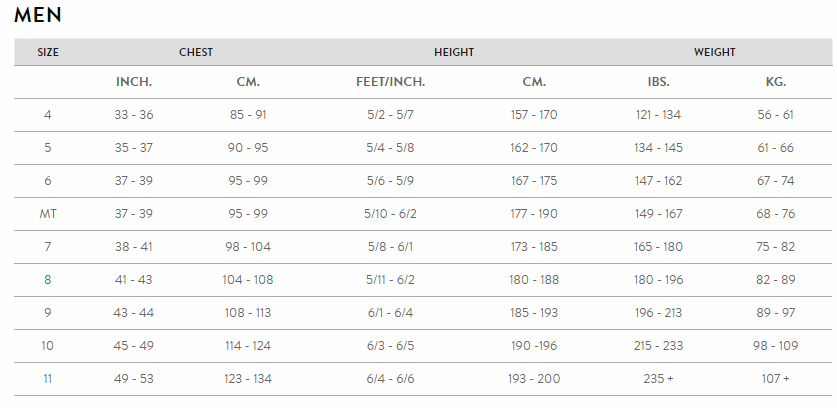Screen dimensions: 837x408
Task: Click chest value 33 - 36 inches
Action: pos(134,115)
